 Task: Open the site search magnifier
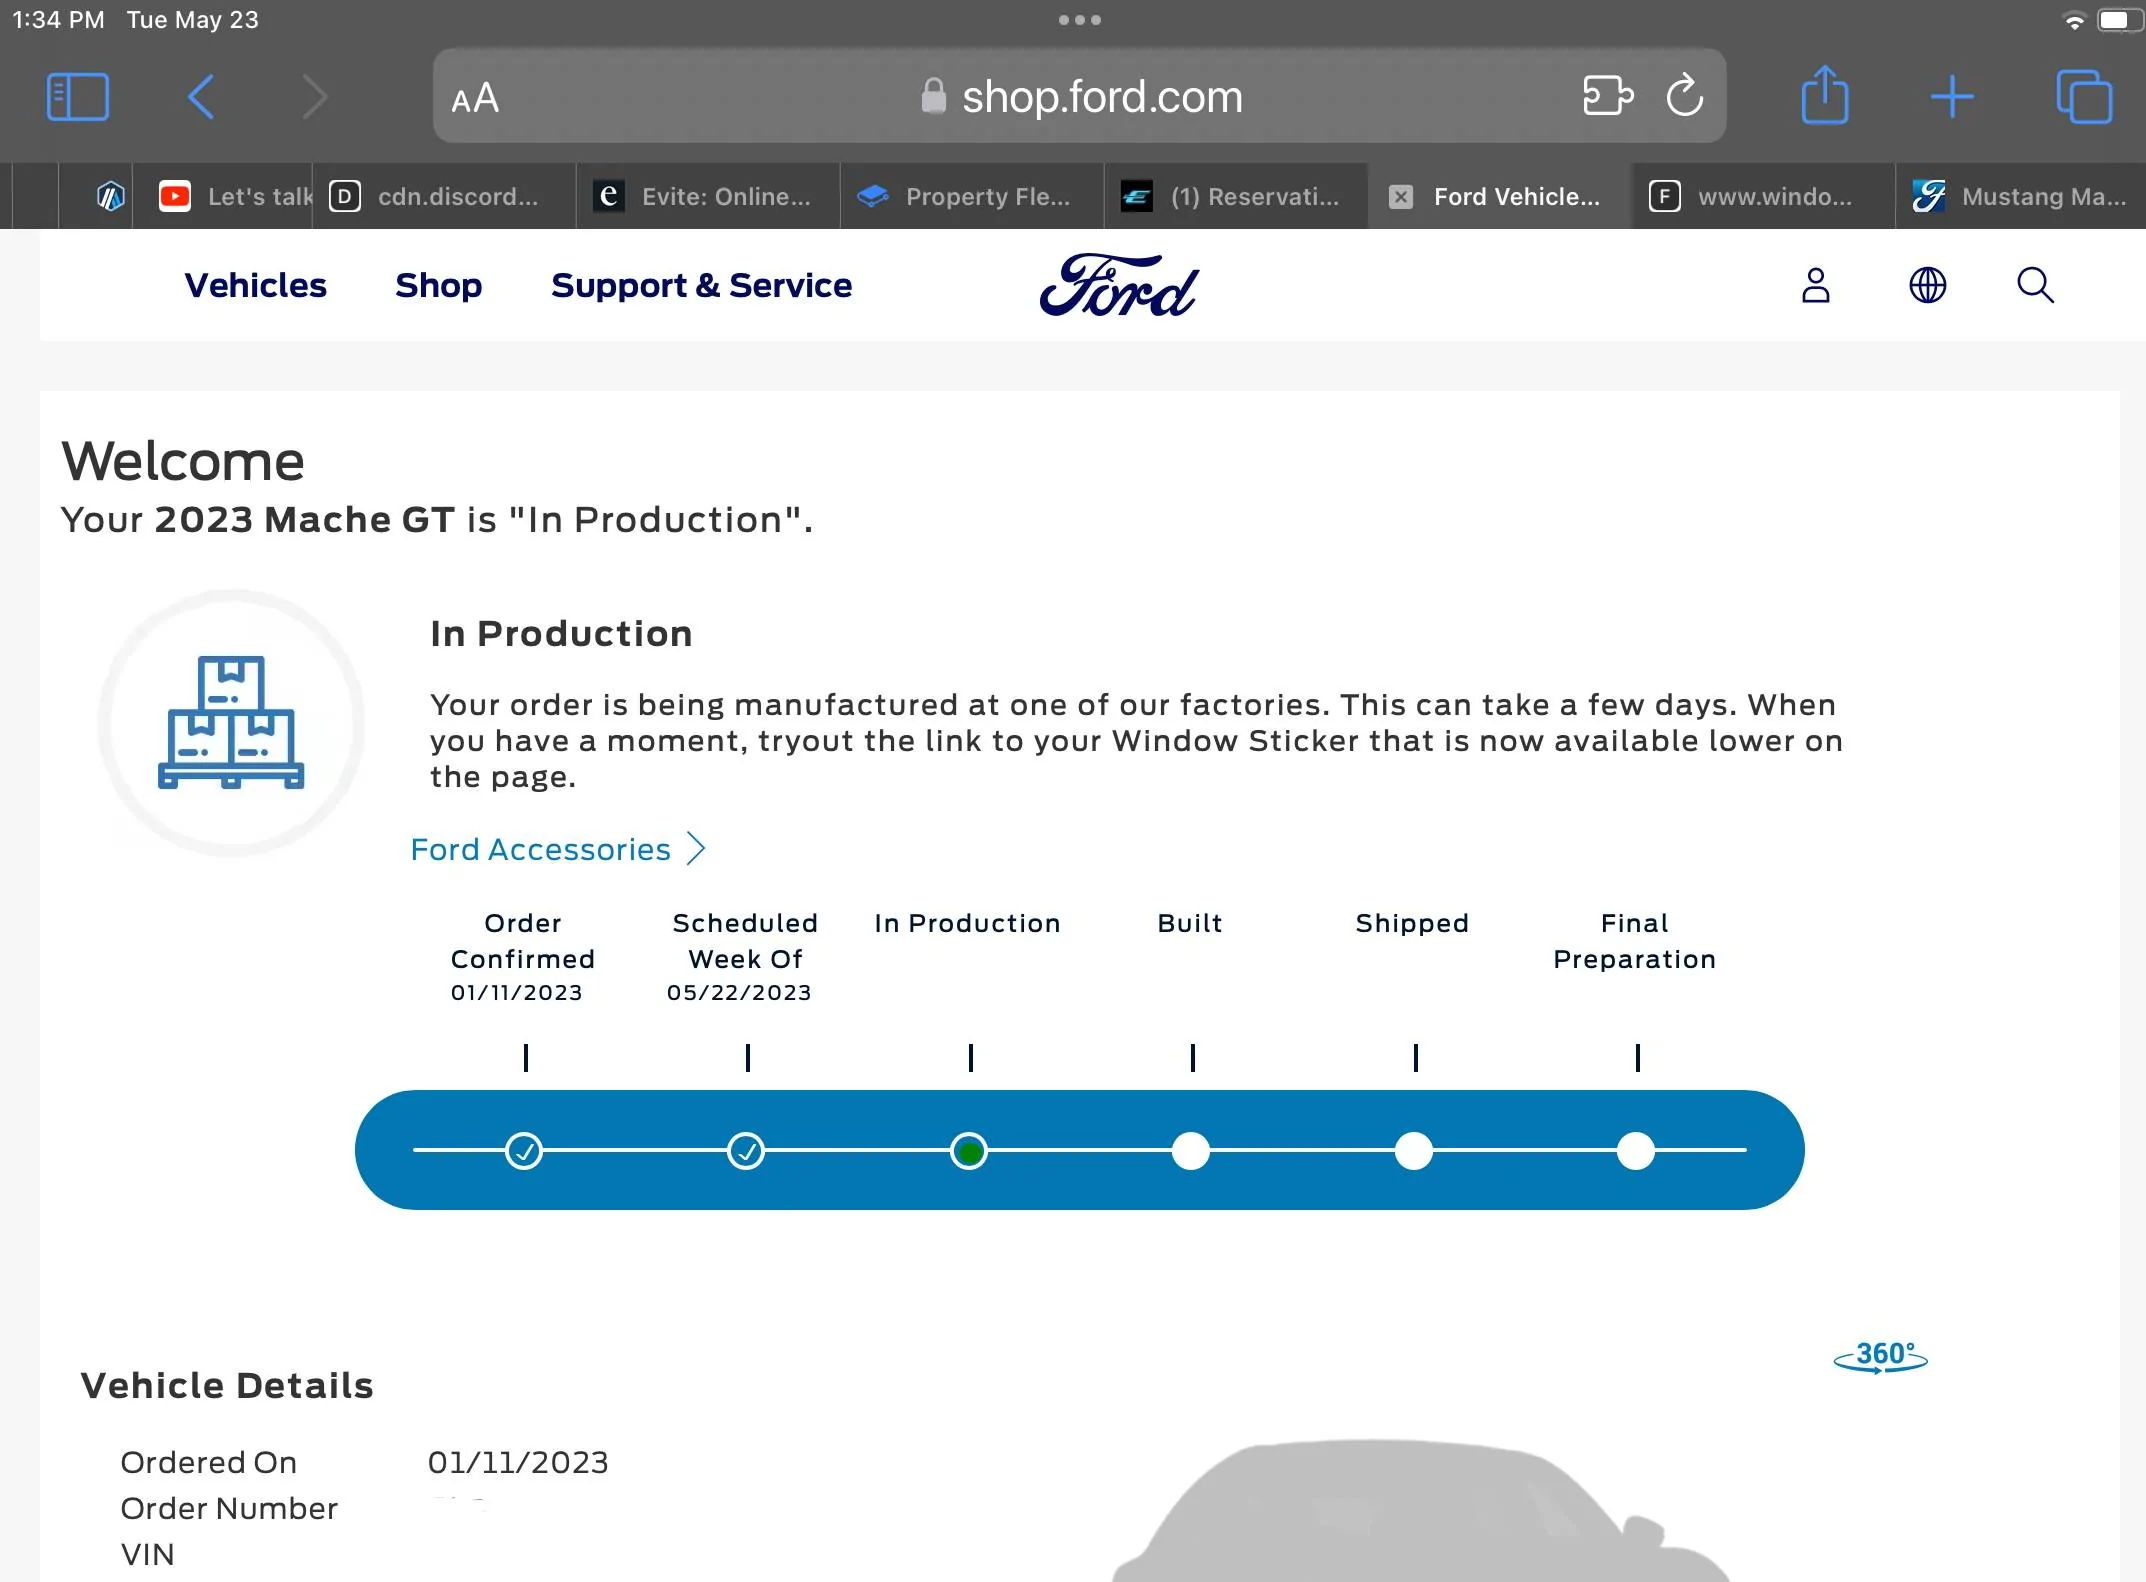(x=2035, y=285)
